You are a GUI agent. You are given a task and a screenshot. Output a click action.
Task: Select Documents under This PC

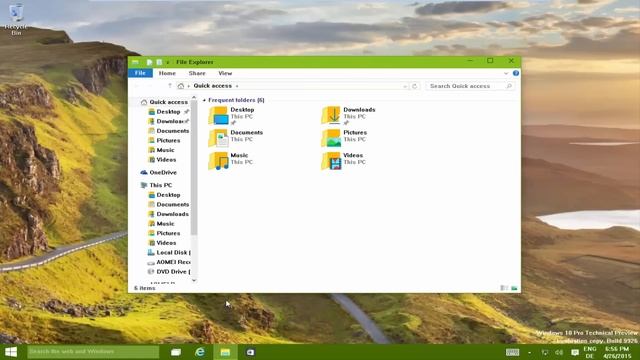168,204
